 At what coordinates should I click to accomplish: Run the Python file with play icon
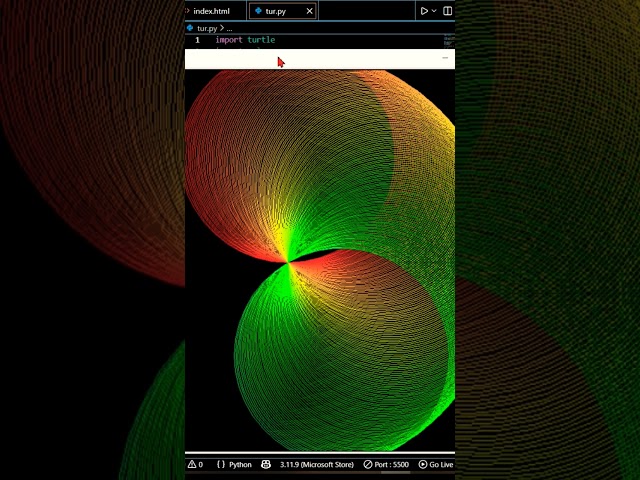click(424, 11)
